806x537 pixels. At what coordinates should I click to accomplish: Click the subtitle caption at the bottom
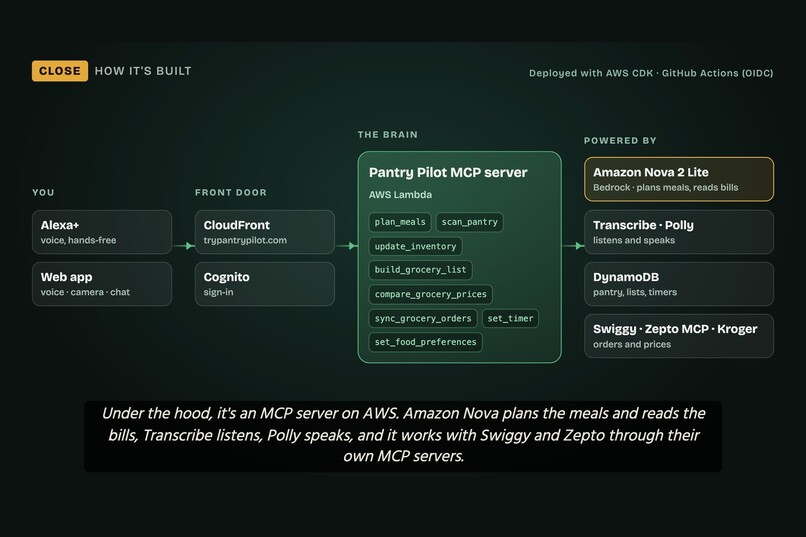403,435
